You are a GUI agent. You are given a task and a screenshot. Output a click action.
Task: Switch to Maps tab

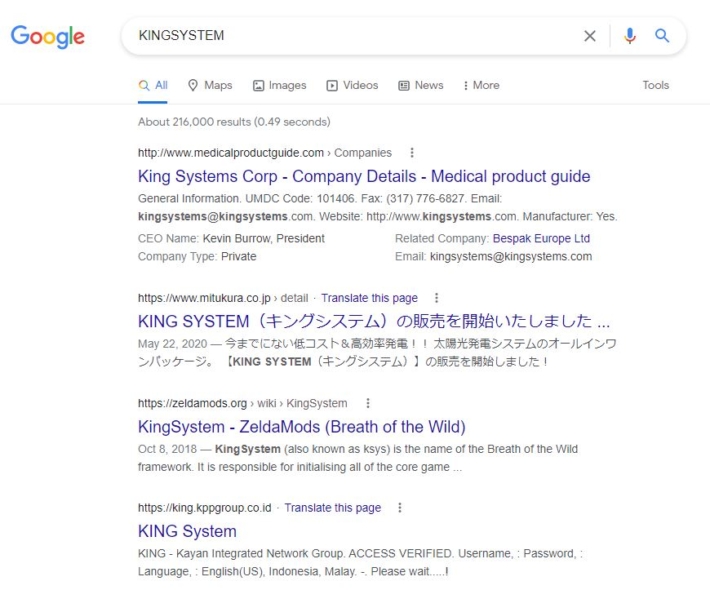coord(210,86)
